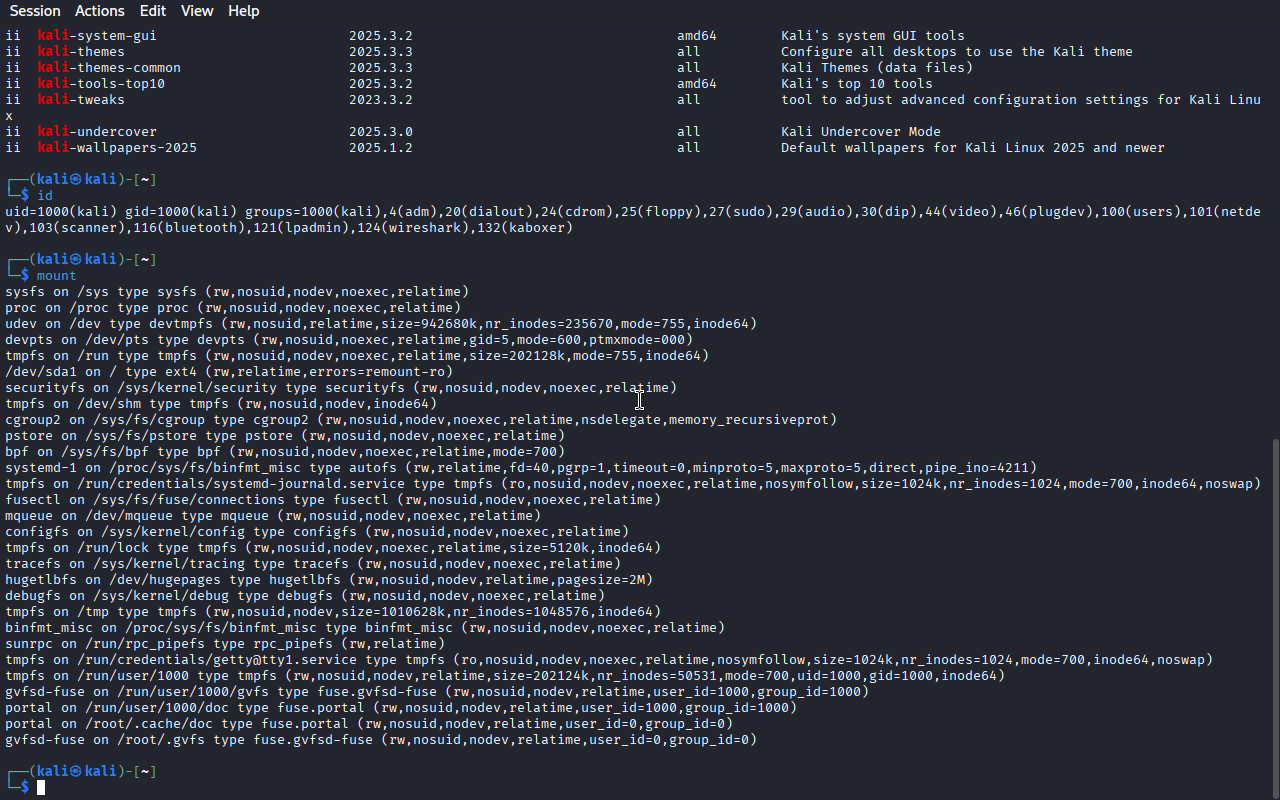Open the Actions menu
The width and height of the screenshot is (1280, 800).
coord(100,11)
